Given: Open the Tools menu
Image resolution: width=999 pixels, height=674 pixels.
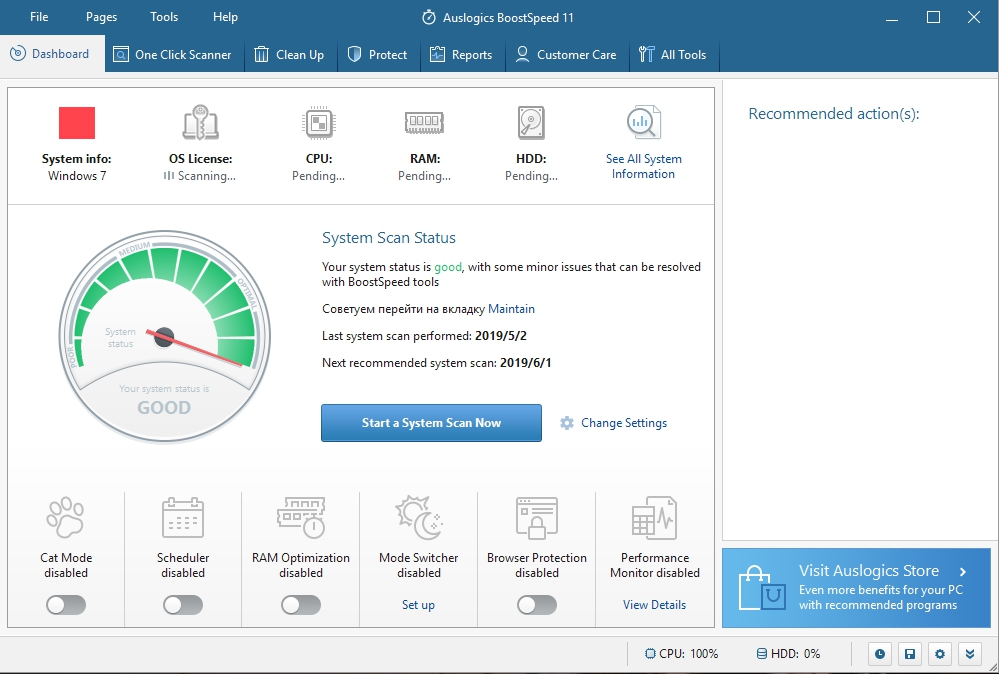Looking at the screenshot, I should [164, 17].
